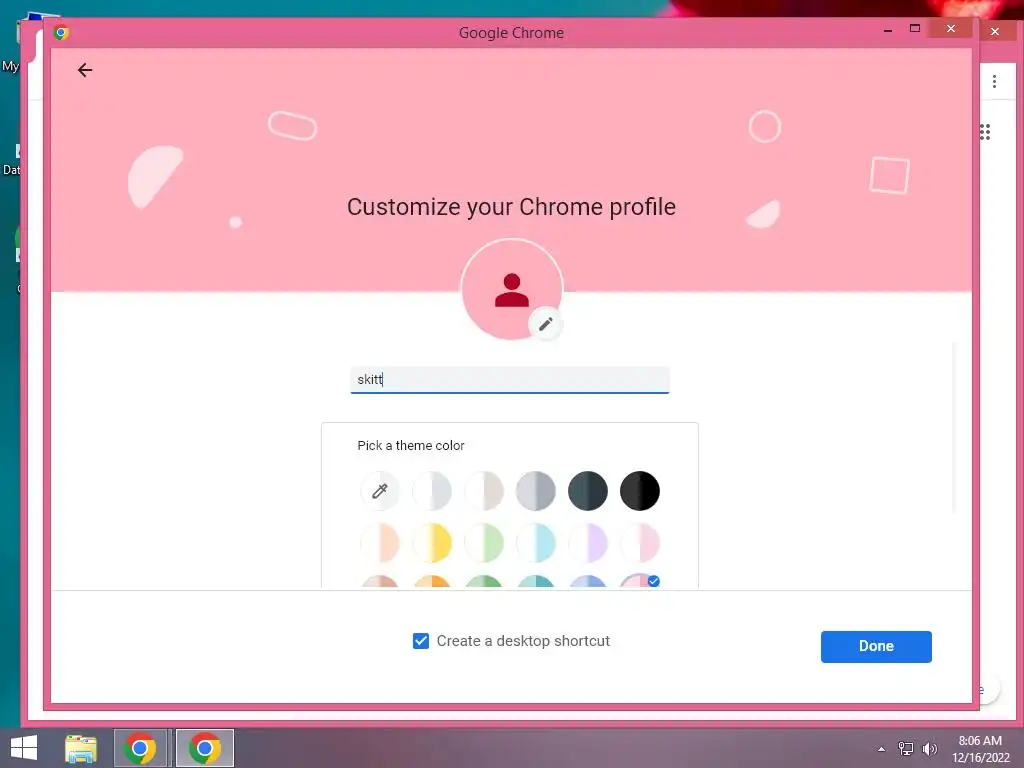Image resolution: width=1024 pixels, height=768 pixels.
Task: Select the checked pink theme color
Action: pyautogui.click(x=640, y=581)
